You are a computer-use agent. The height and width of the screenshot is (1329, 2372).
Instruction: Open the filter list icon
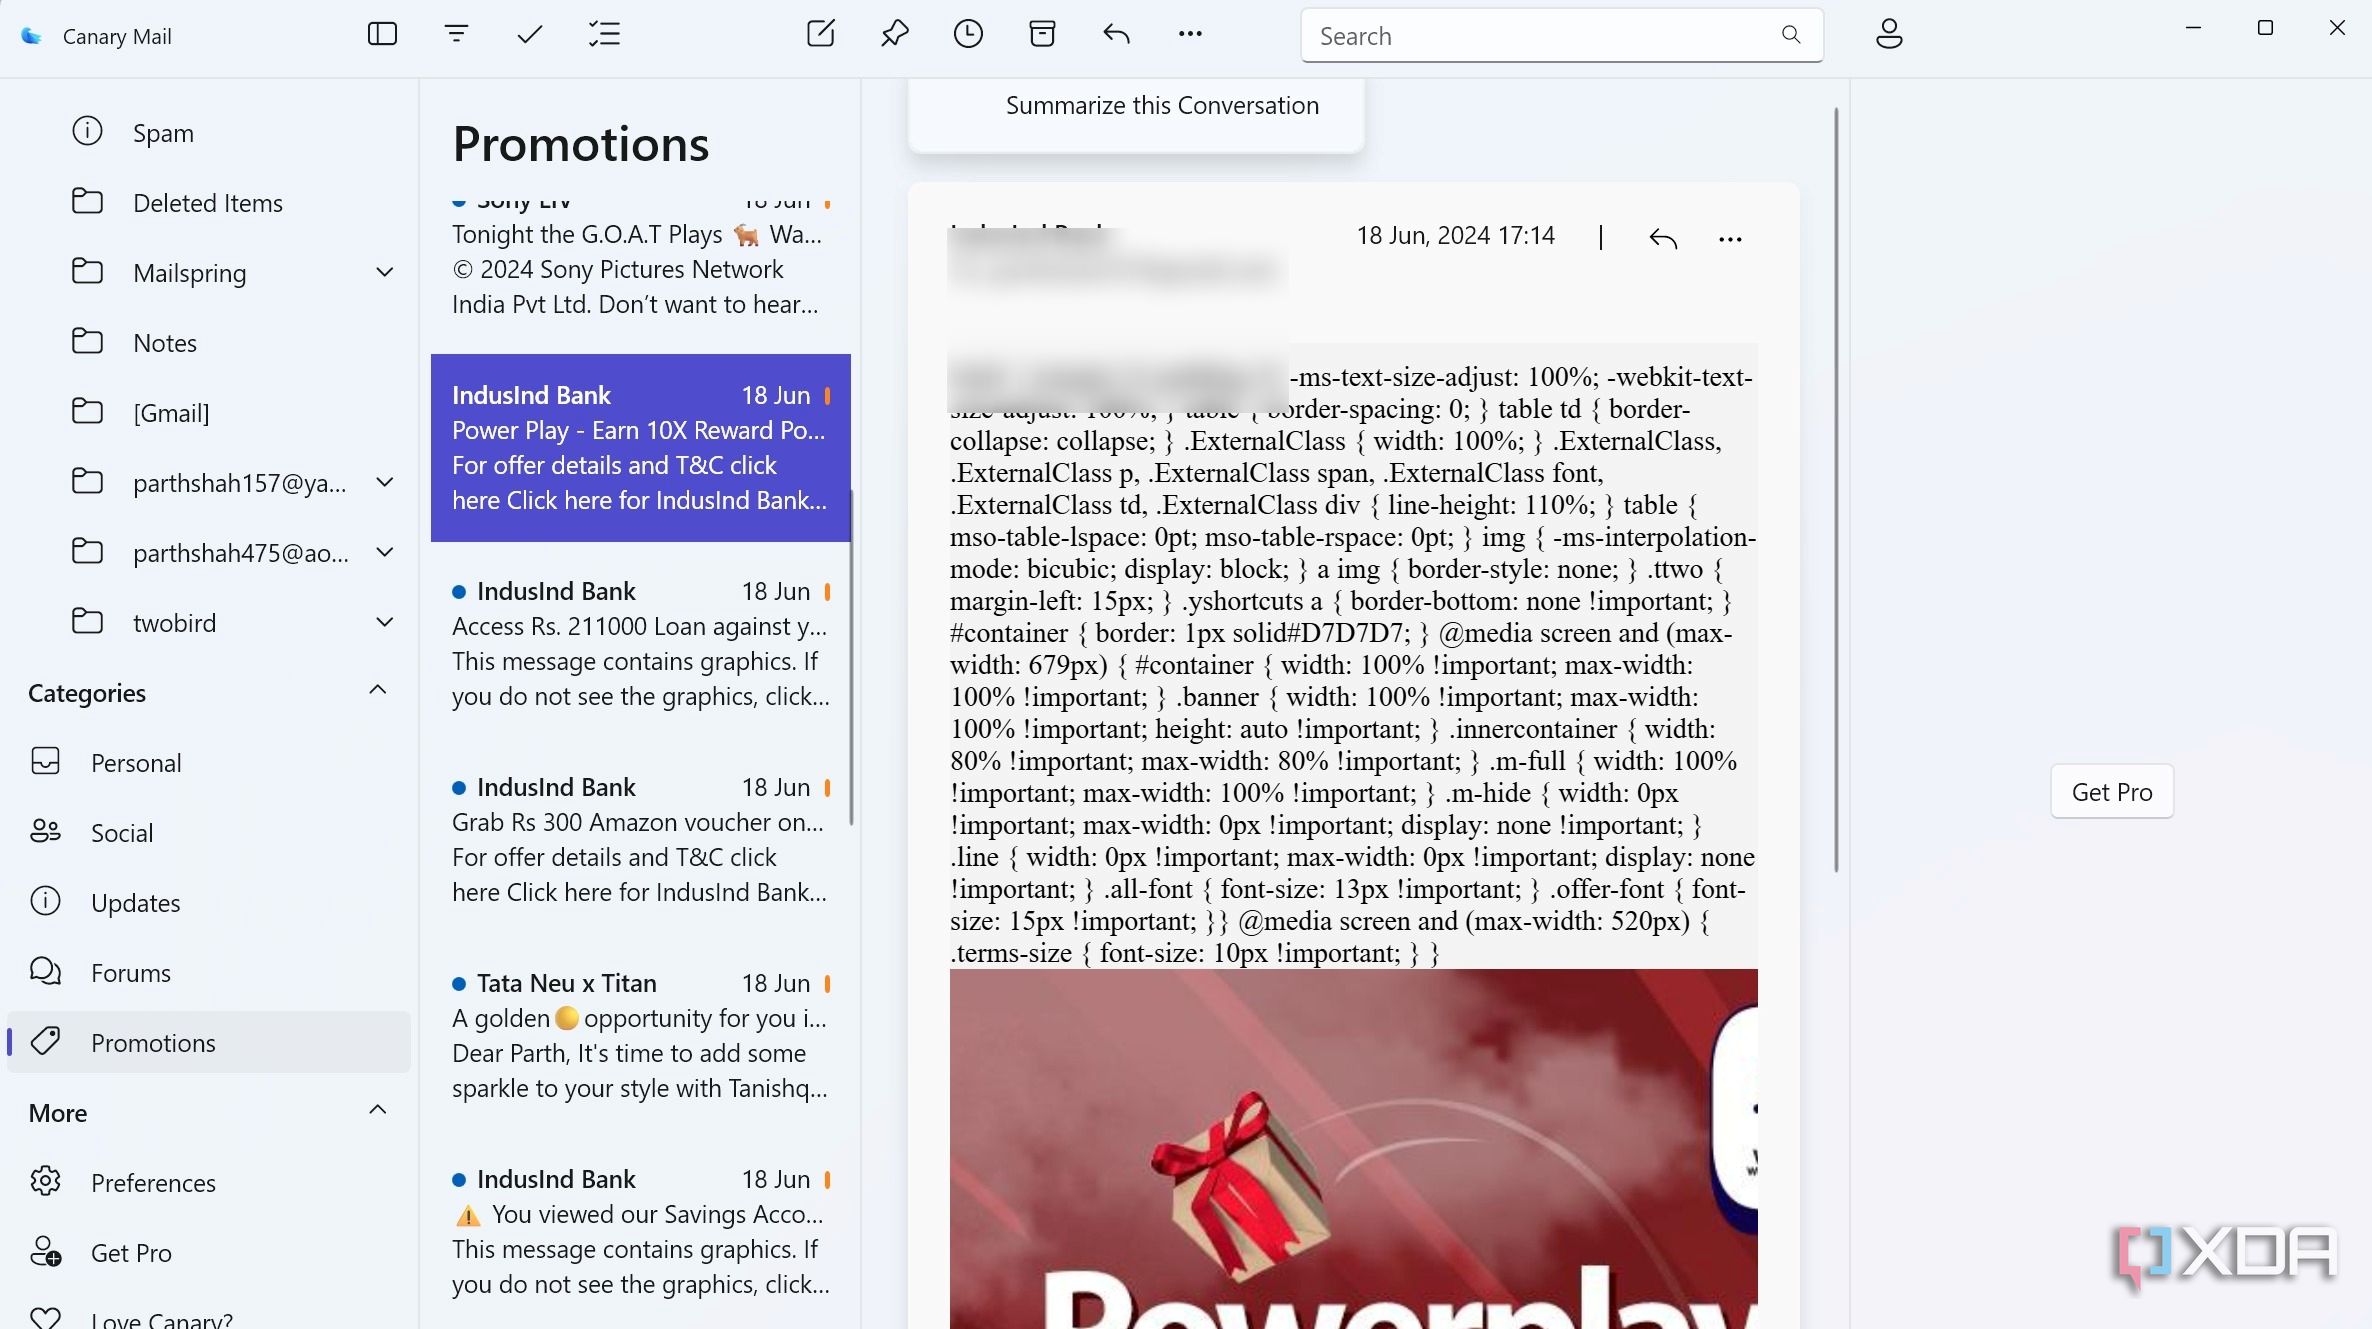click(456, 34)
